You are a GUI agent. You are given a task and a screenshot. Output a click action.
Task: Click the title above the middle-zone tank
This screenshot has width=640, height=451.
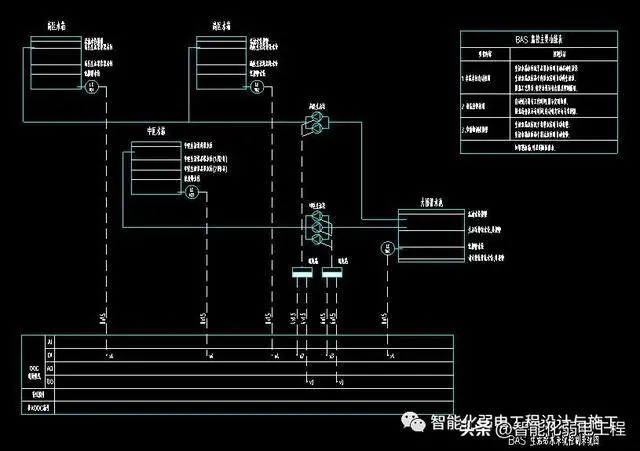(x=156, y=131)
